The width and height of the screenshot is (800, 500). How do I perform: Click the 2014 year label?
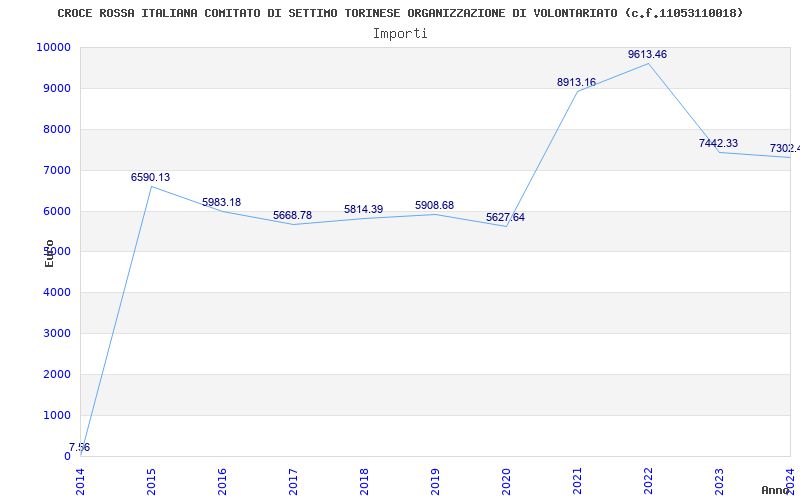click(80, 480)
